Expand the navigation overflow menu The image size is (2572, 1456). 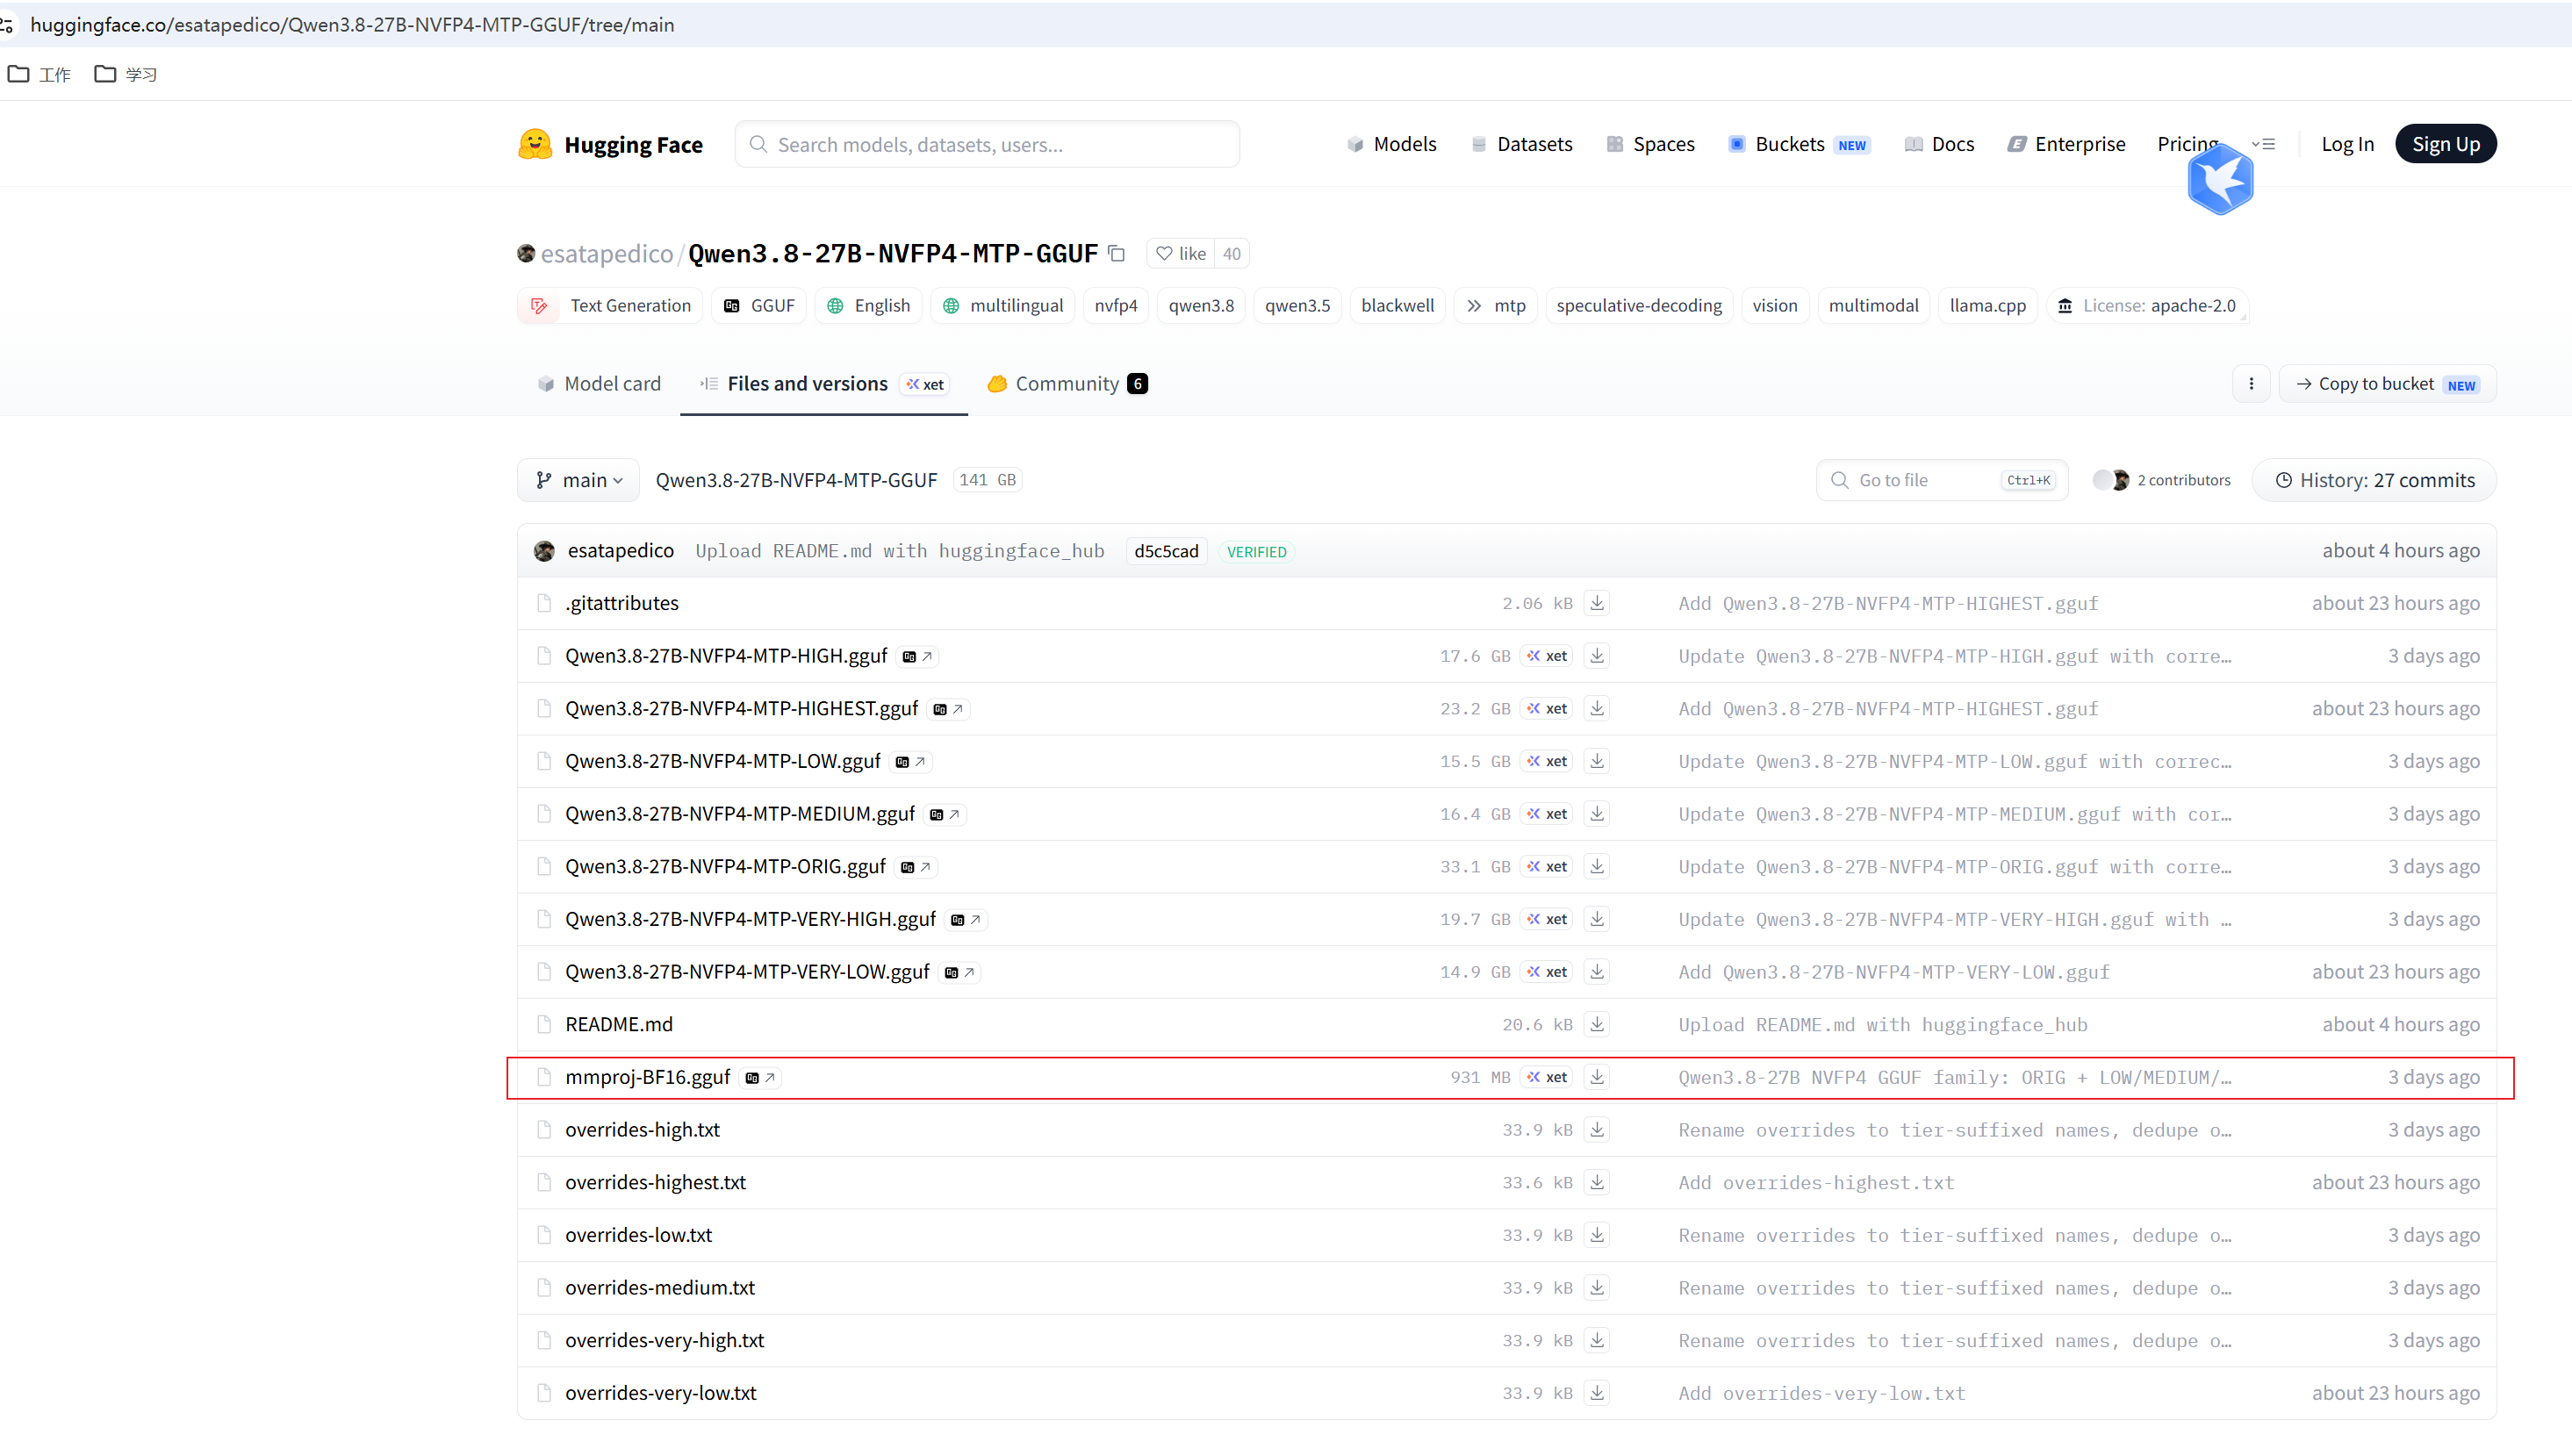pyautogui.click(x=2264, y=144)
